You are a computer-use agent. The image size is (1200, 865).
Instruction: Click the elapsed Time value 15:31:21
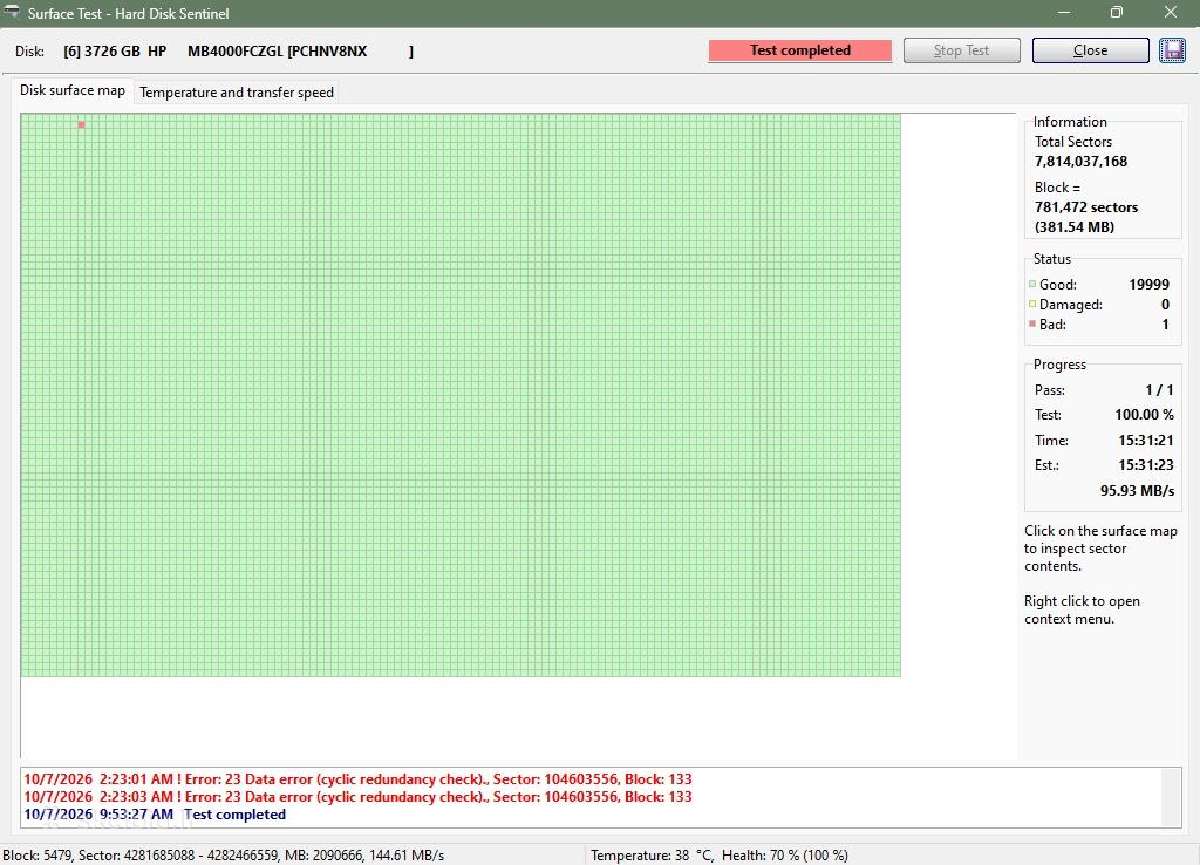pos(1146,440)
